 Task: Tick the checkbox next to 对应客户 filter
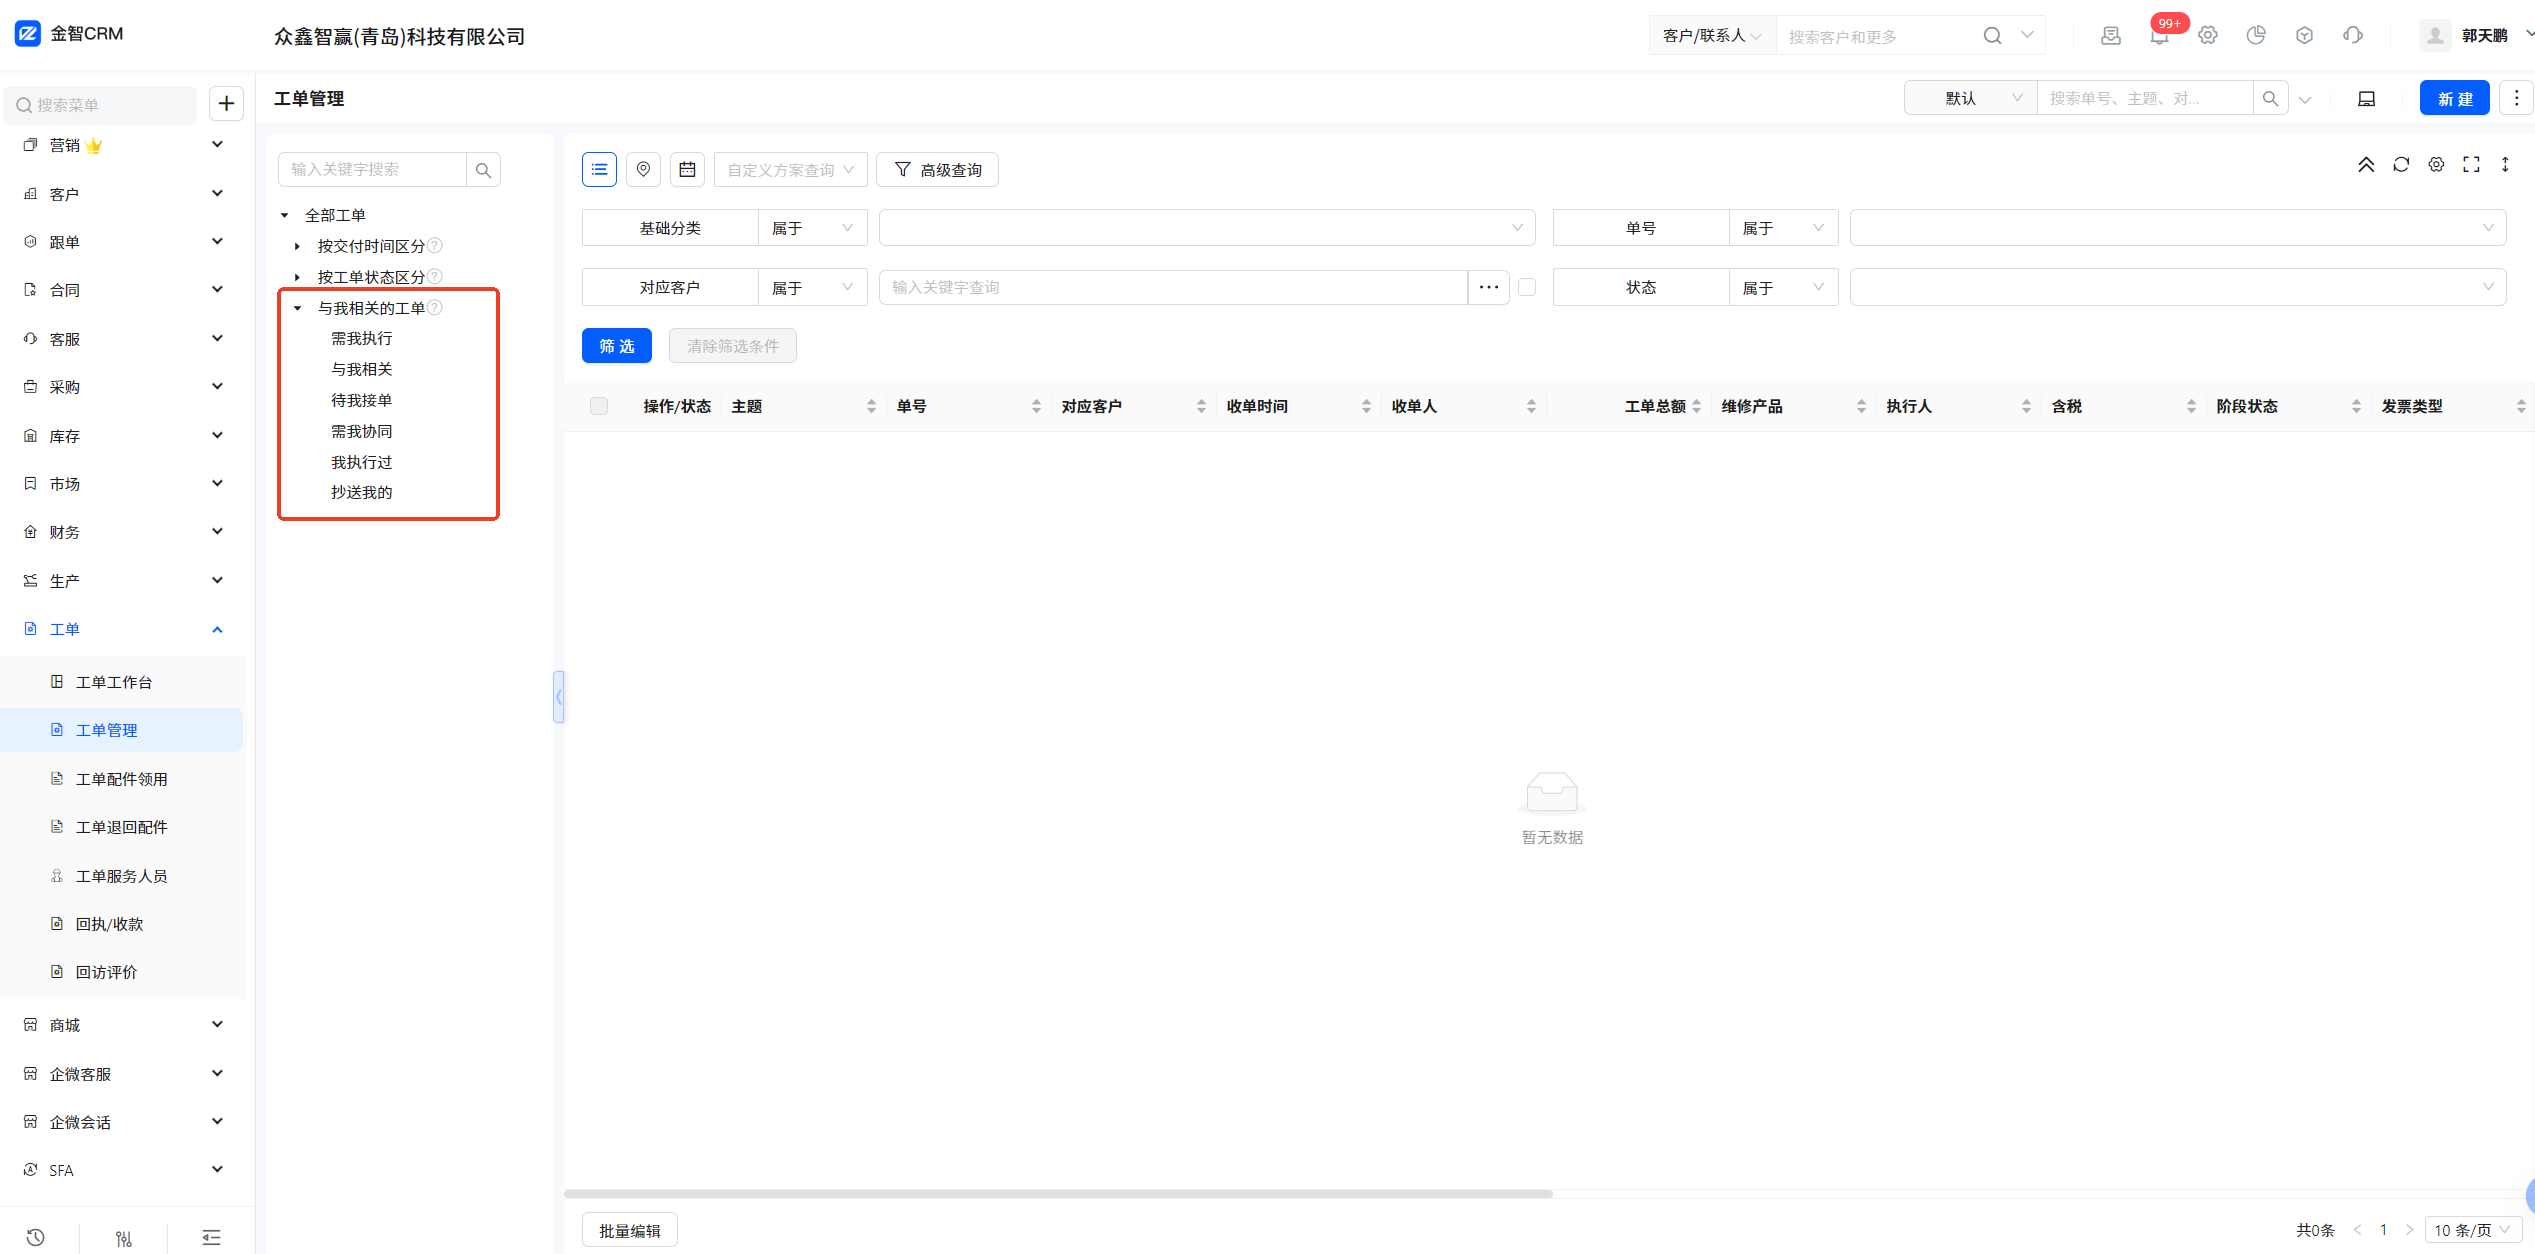pyautogui.click(x=1526, y=287)
